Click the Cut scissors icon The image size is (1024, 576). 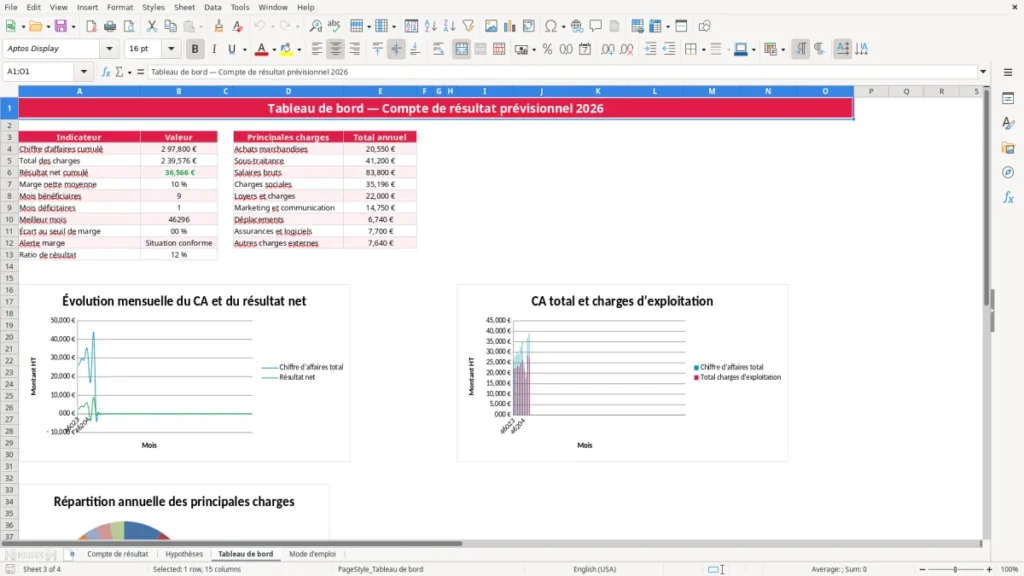[x=152, y=26]
